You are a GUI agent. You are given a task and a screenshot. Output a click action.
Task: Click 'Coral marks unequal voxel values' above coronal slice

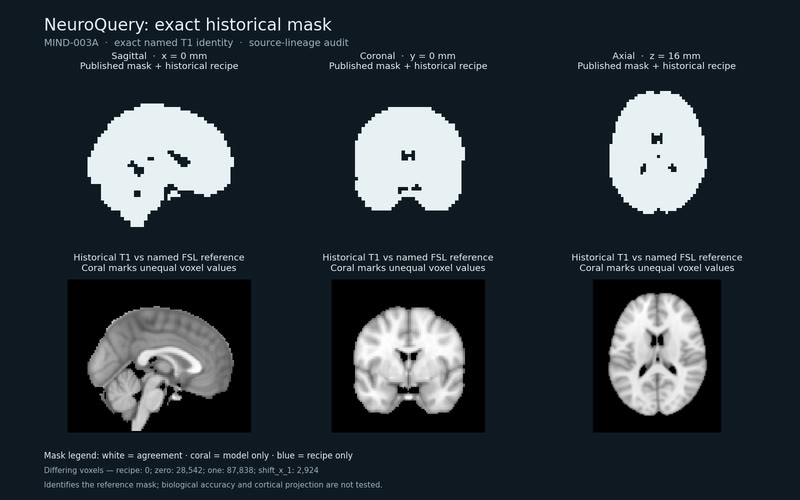point(408,268)
